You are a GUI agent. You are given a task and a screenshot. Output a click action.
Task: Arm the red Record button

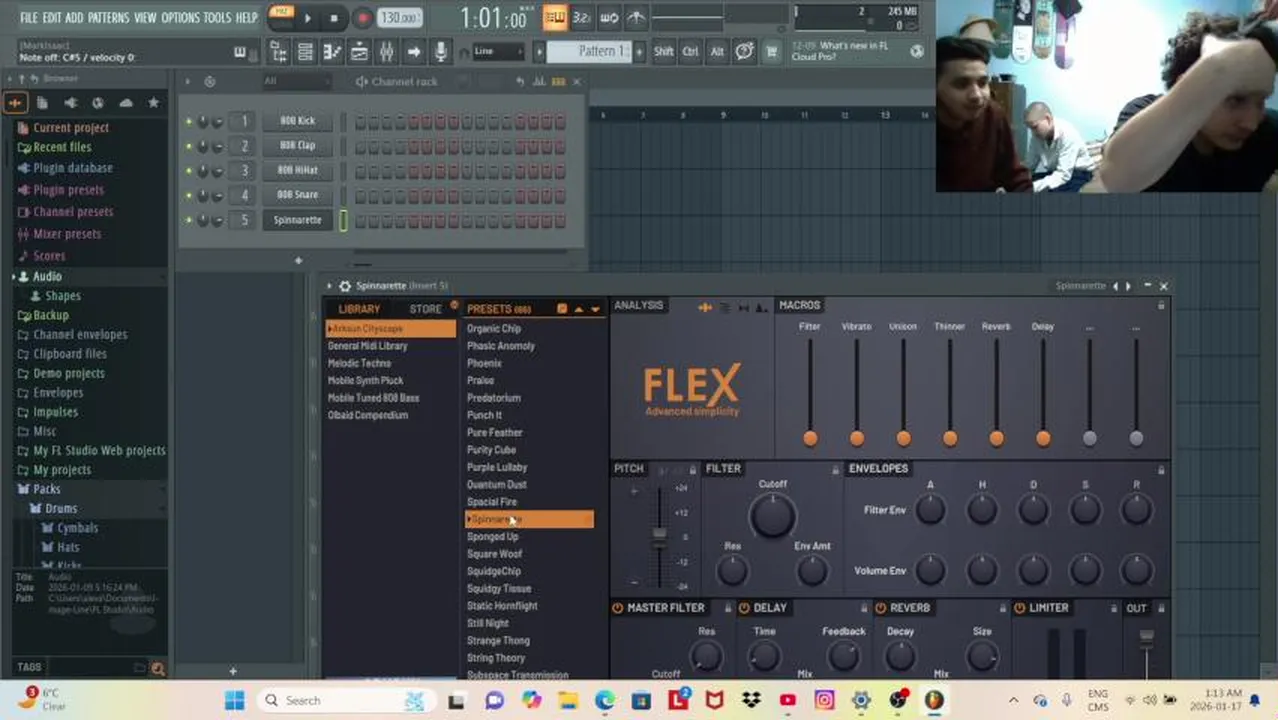coord(362,17)
